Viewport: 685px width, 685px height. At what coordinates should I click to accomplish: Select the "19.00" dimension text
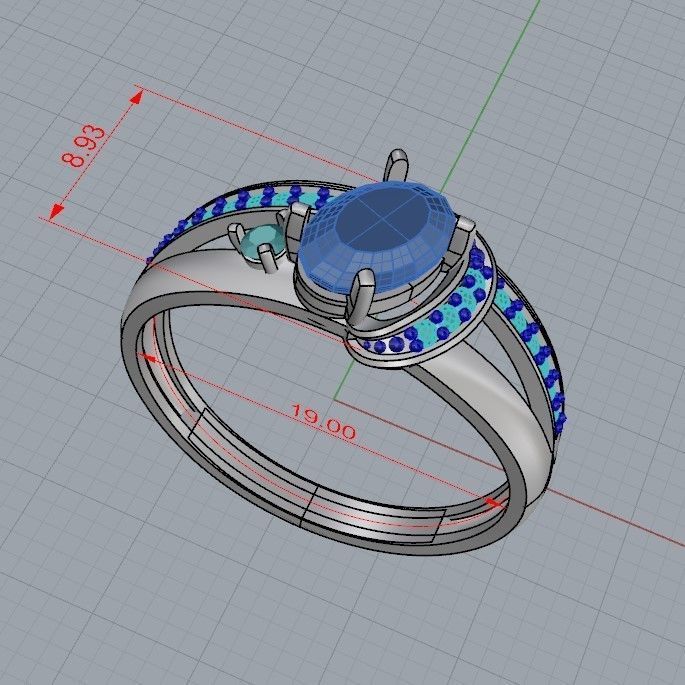[x=324, y=422]
